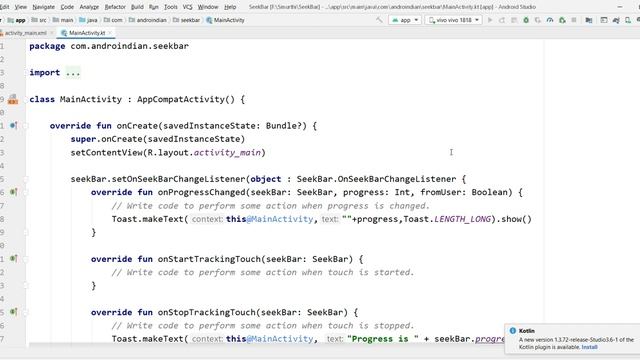Open the Navigate menu
Image resolution: width=640 pixels, height=360 pixels.
pos(43,7)
